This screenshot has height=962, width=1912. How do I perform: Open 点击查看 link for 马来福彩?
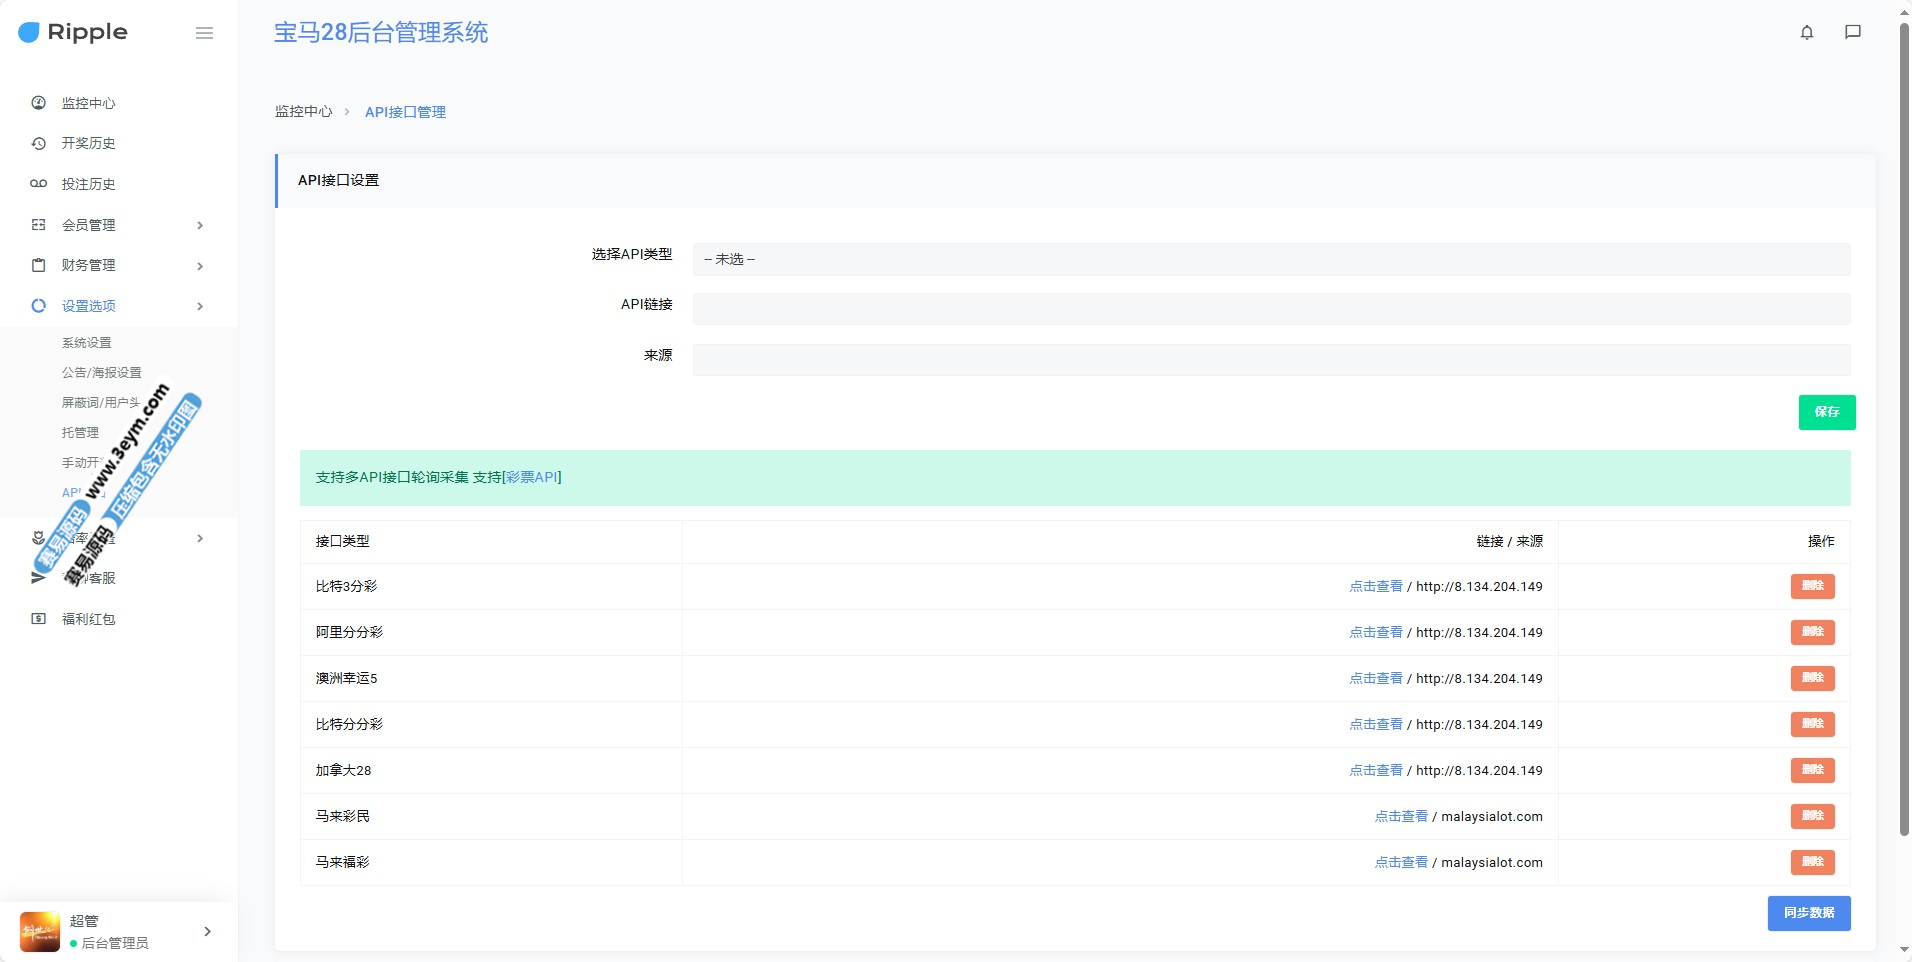point(1400,862)
